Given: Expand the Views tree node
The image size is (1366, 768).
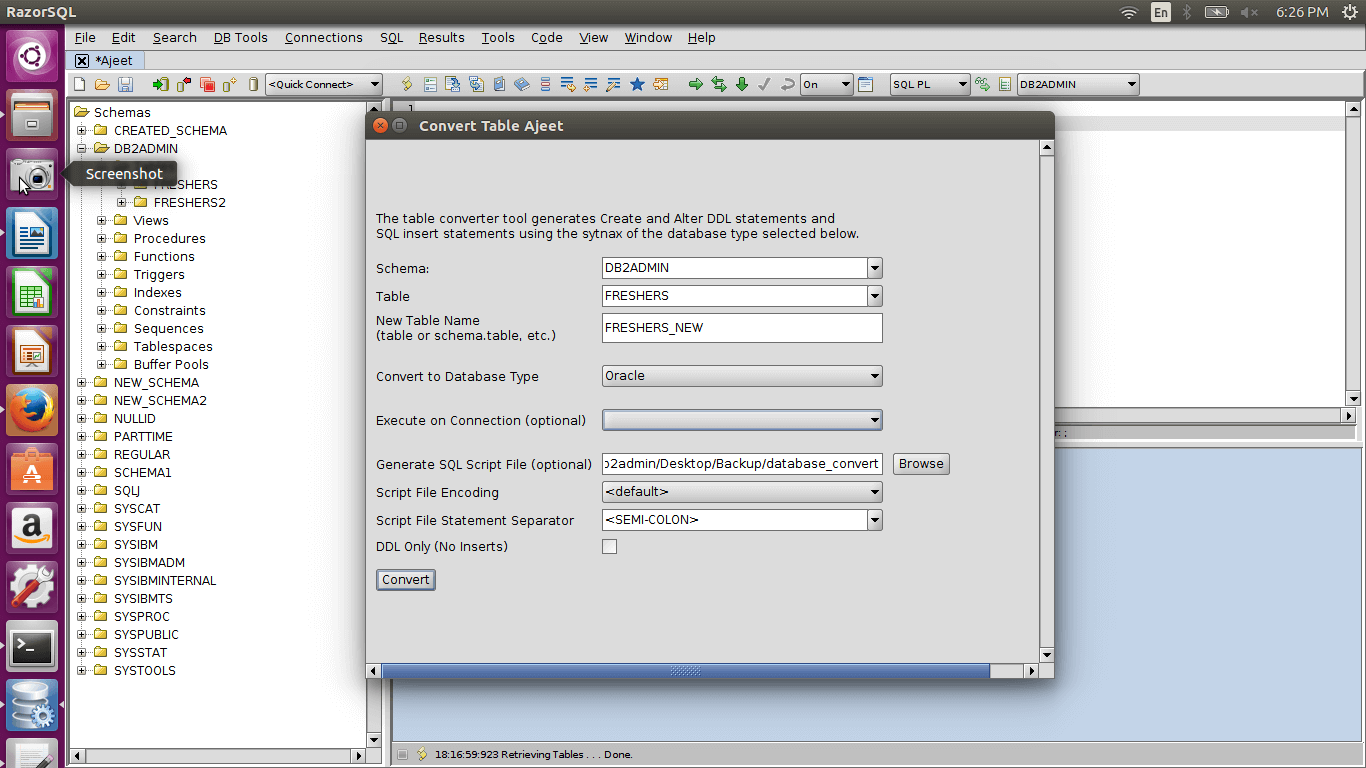Looking at the screenshot, I should (x=102, y=221).
